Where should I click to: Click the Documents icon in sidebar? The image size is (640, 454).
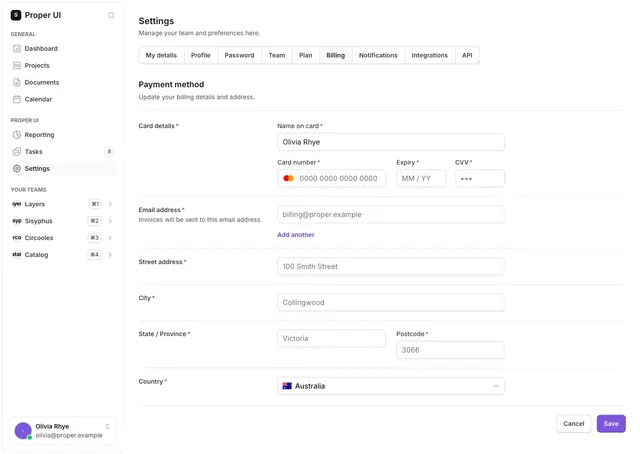[17, 82]
